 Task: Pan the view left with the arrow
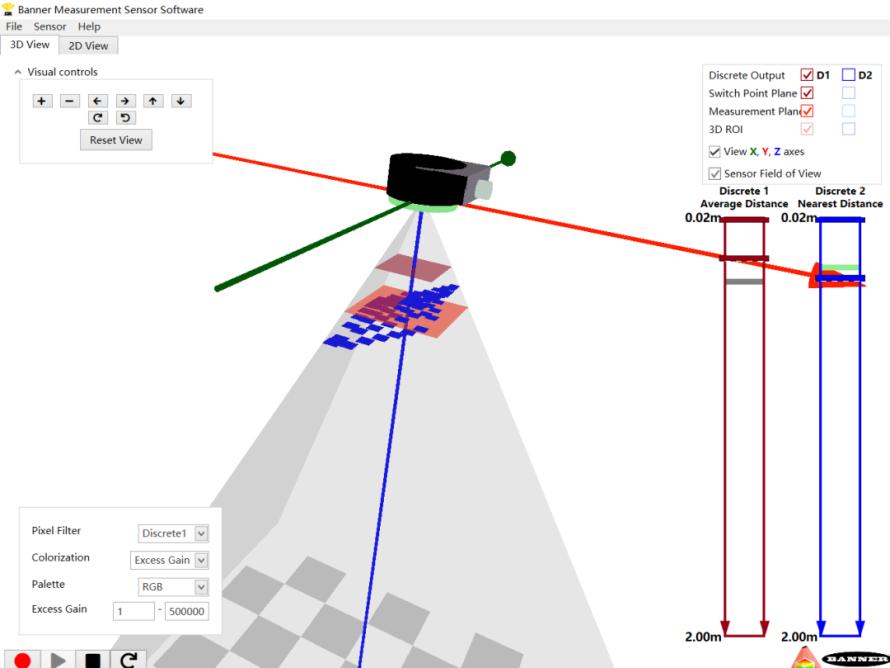click(x=97, y=101)
